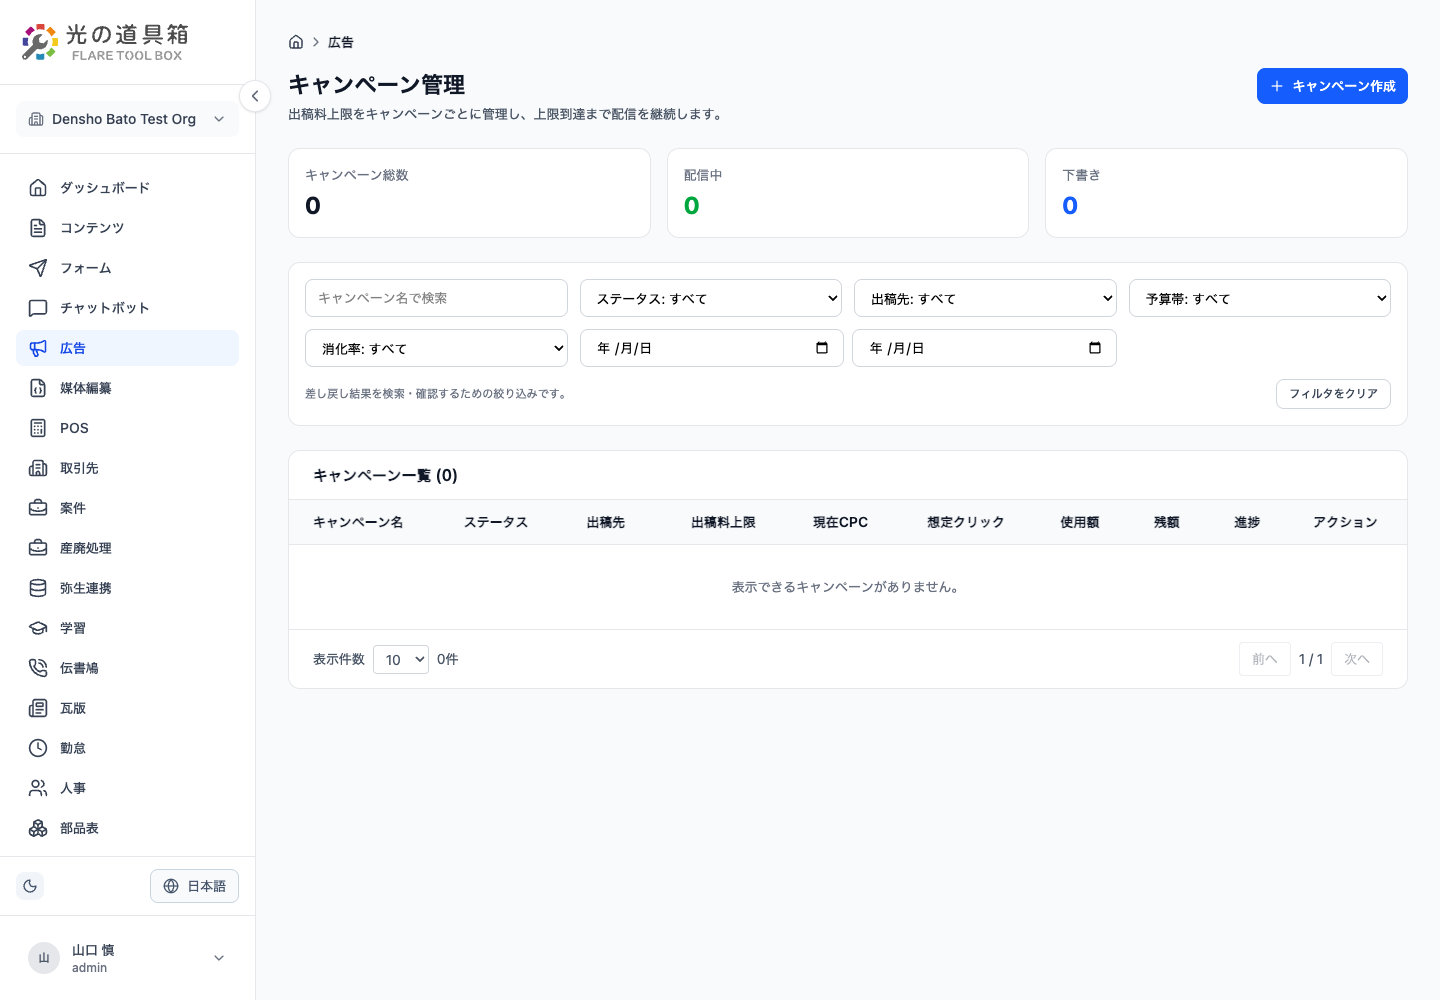This screenshot has height=1000, width=1440.
Task: Click the 取引先 building icon
Action: click(x=38, y=468)
